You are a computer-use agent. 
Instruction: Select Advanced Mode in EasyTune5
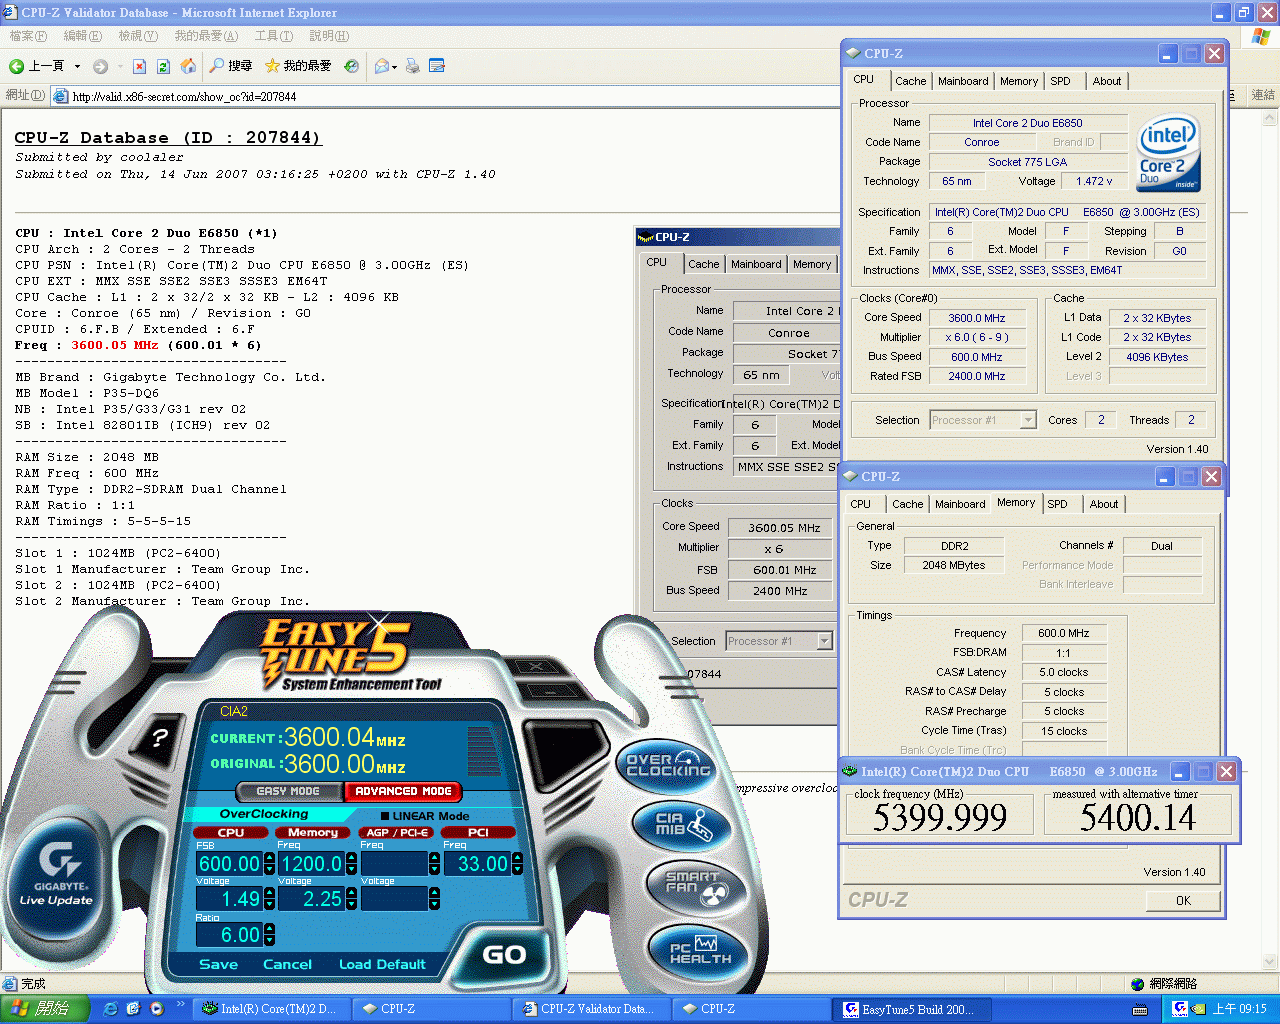coord(402,791)
